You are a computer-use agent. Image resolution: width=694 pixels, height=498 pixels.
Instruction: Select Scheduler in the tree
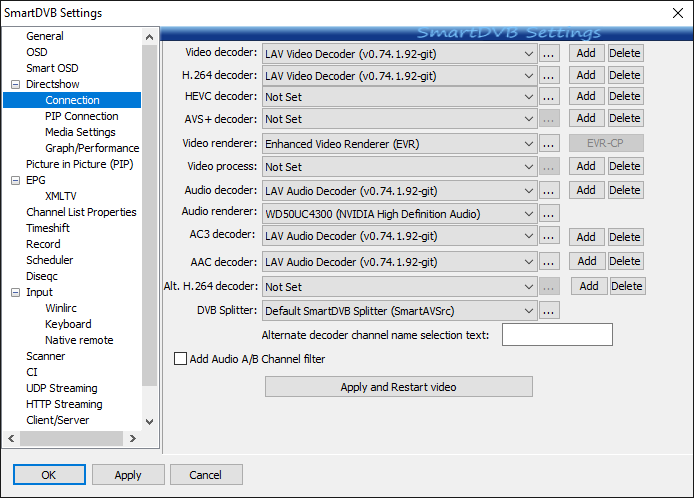tap(50, 260)
